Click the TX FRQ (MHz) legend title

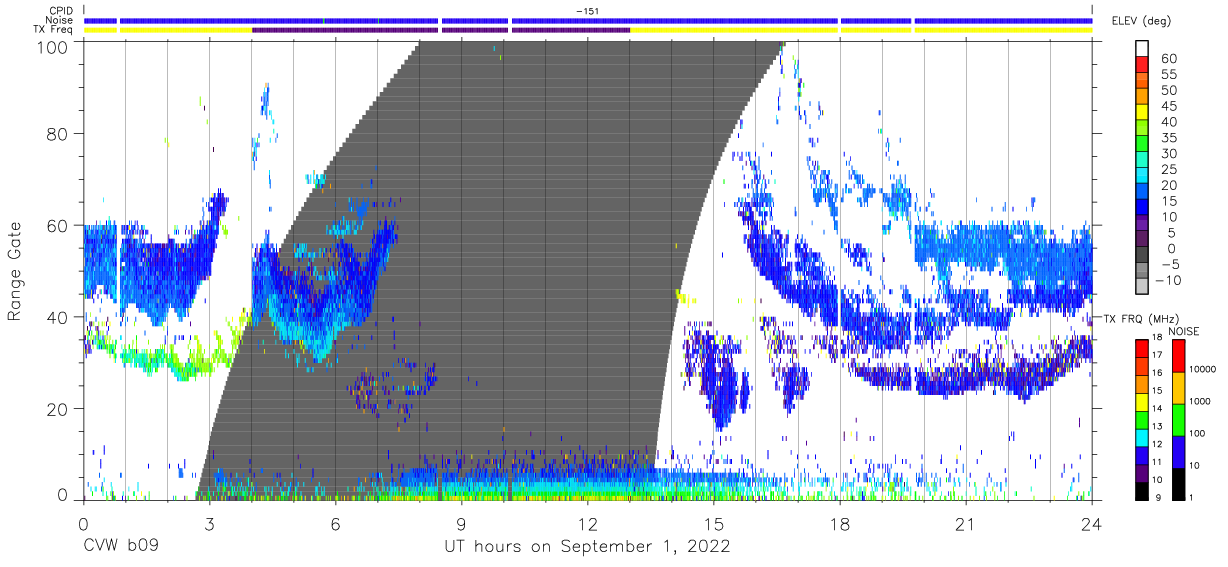(x=1140, y=319)
